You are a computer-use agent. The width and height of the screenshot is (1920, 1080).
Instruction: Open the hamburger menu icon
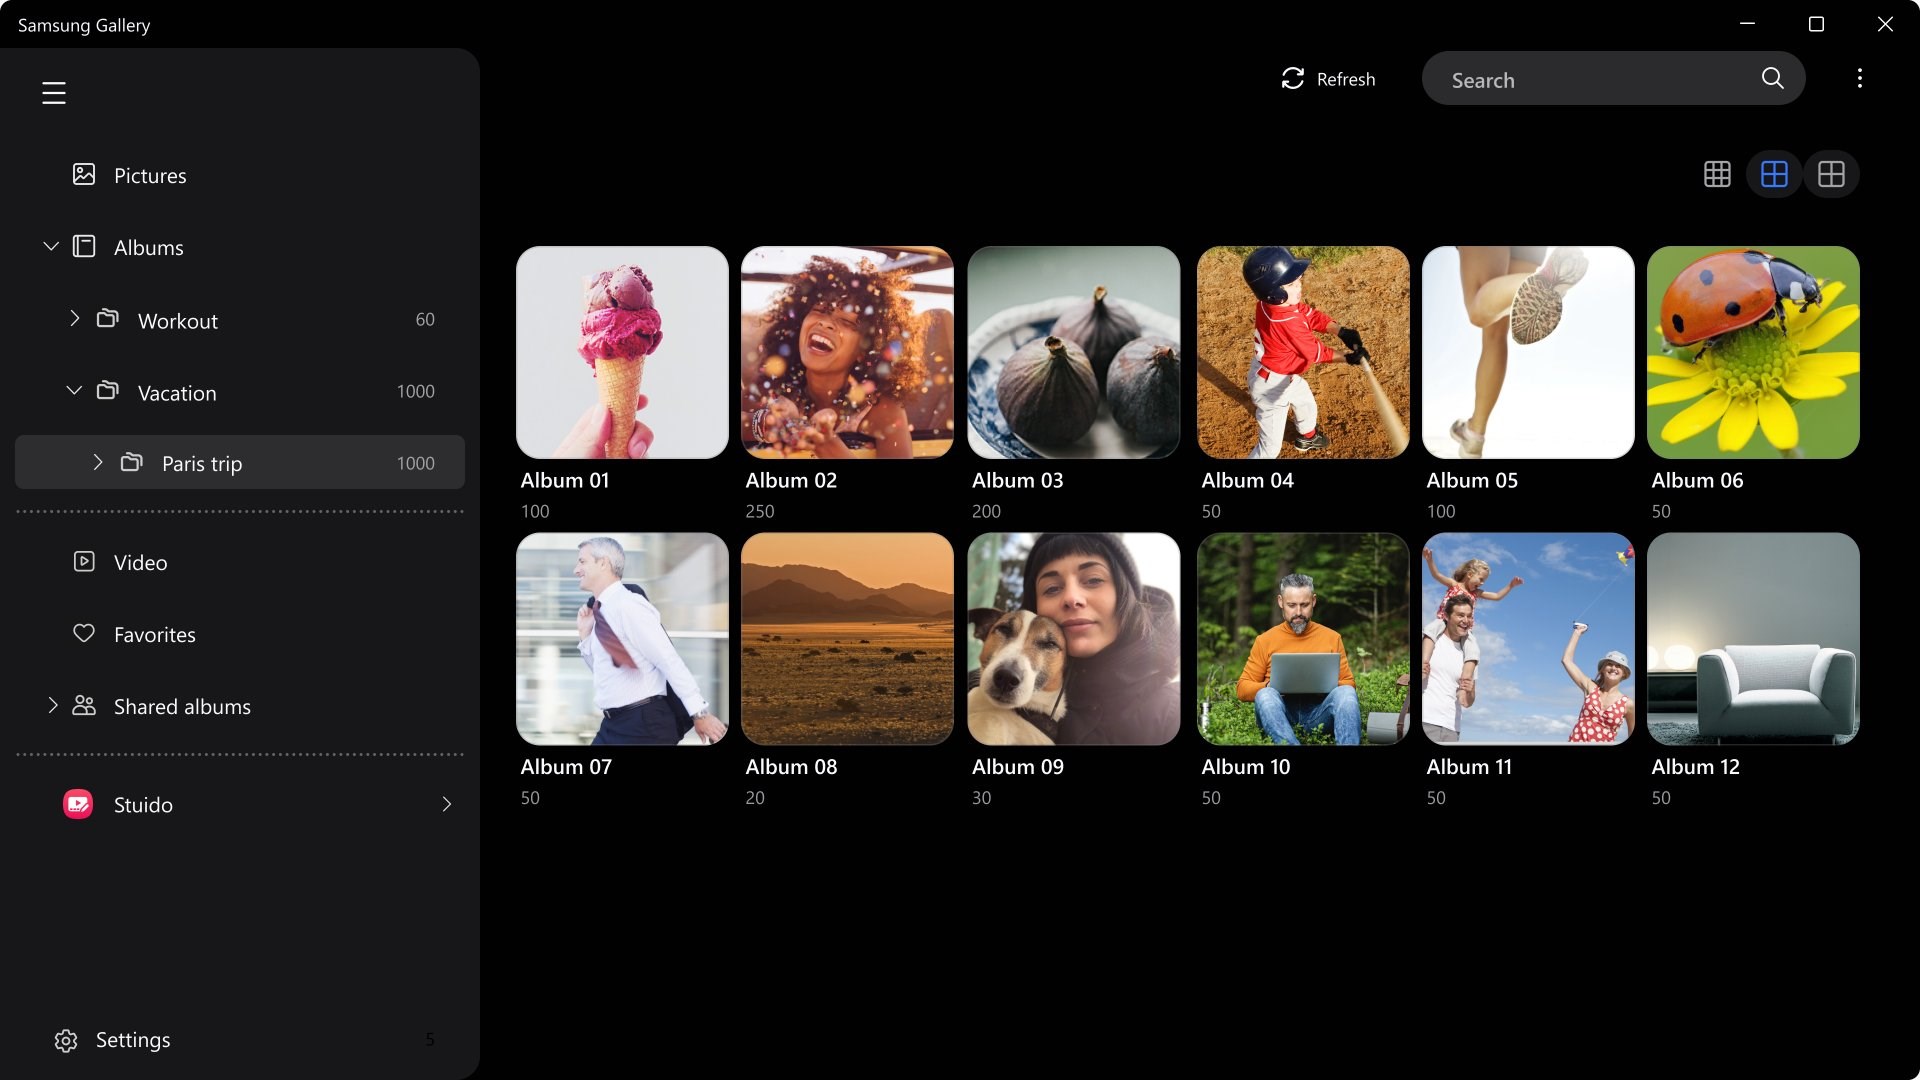pyautogui.click(x=54, y=93)
